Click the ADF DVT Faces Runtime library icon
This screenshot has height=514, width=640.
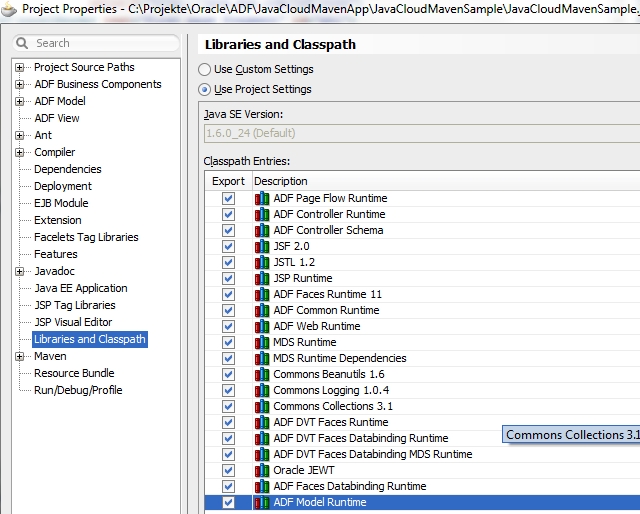coord(262,422)
